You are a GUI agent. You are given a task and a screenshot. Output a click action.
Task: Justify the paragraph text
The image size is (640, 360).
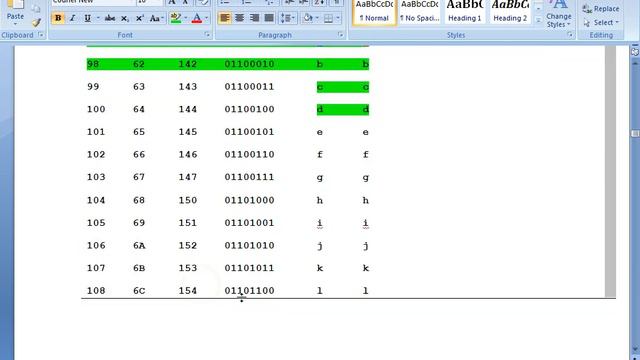[269, 18]
